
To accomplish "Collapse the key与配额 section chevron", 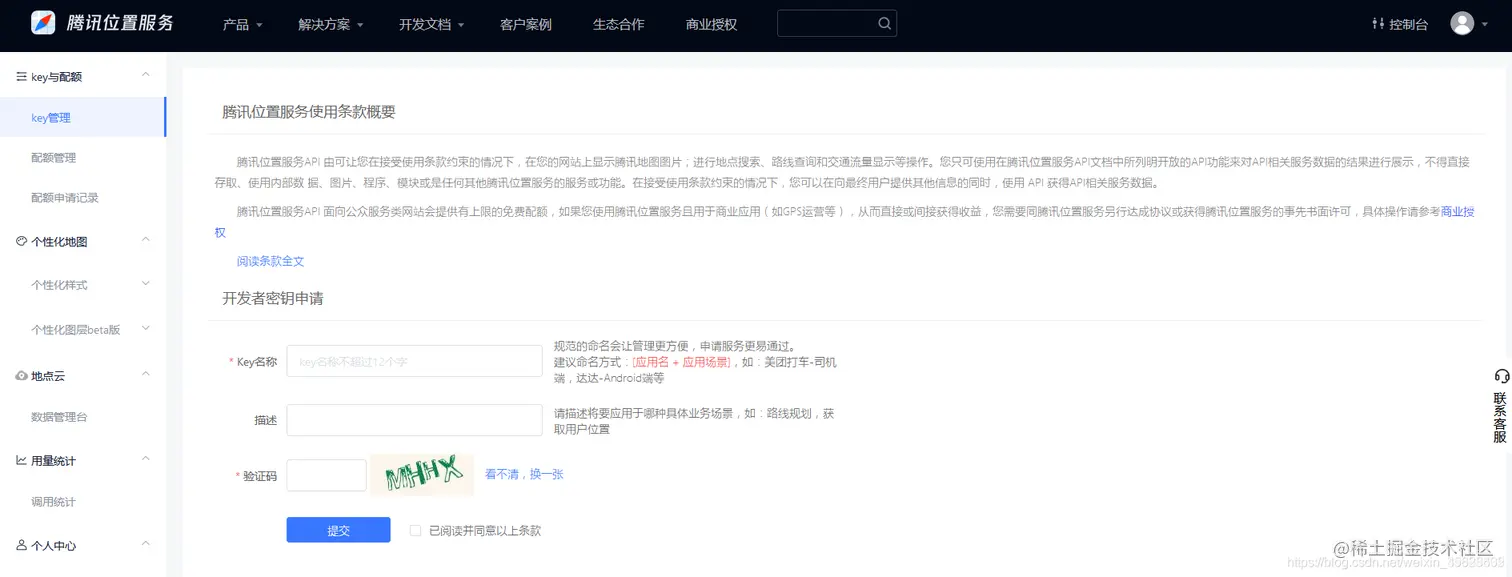I will (146, 75).
